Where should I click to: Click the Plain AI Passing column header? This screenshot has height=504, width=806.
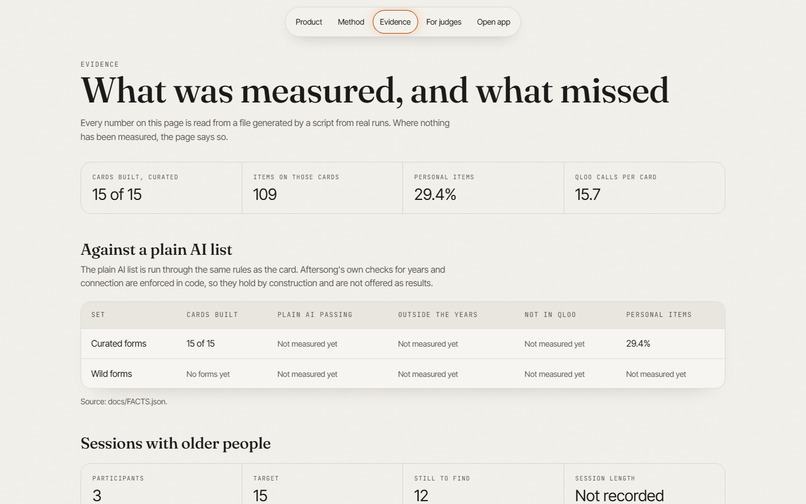coord(315,315)
